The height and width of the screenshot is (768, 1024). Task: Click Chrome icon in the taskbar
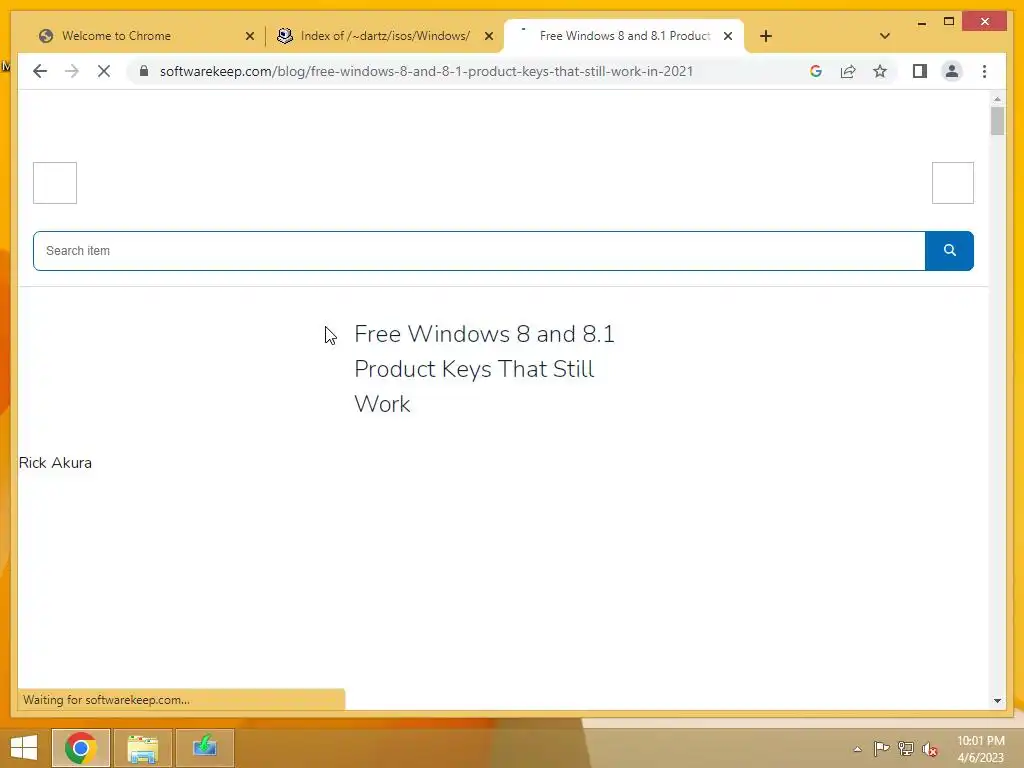[81, 748]
